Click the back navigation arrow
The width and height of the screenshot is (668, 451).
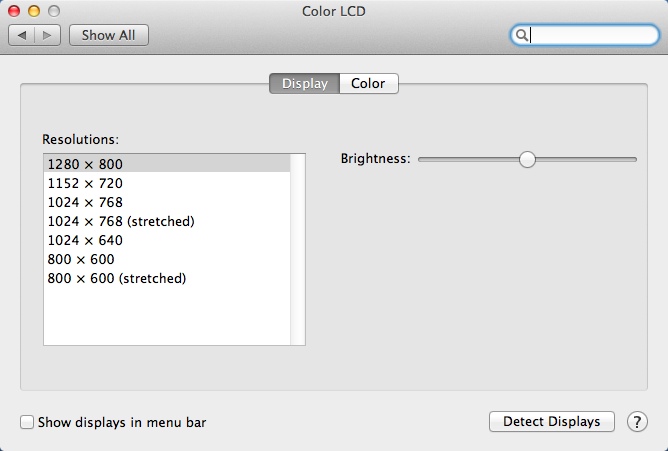[x=22, y=35]
